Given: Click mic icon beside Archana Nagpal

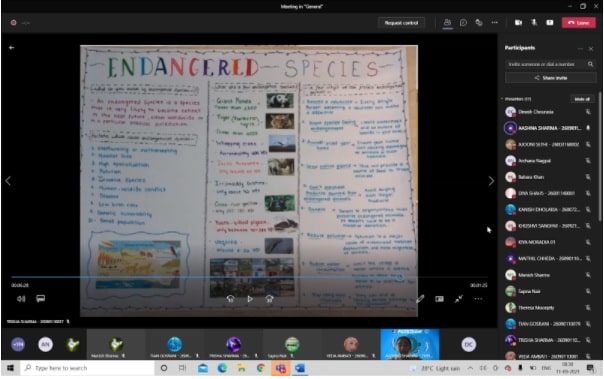Looking at the screenshot, I should [588, 161].
